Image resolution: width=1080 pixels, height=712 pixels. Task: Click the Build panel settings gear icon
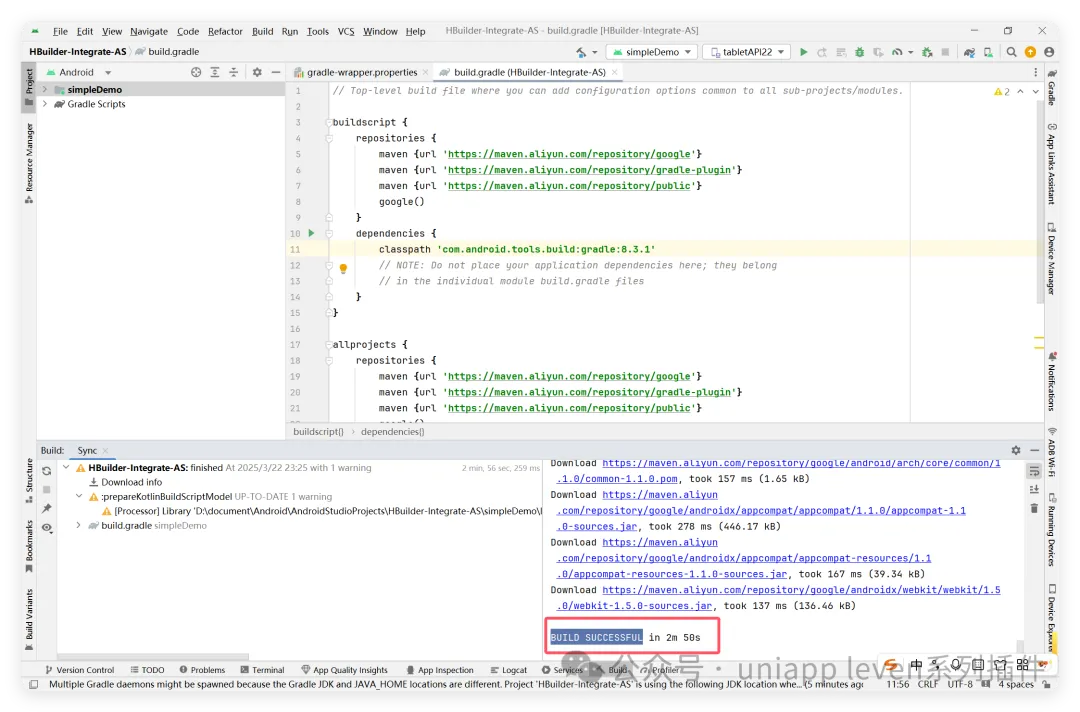click(1016, 450)
